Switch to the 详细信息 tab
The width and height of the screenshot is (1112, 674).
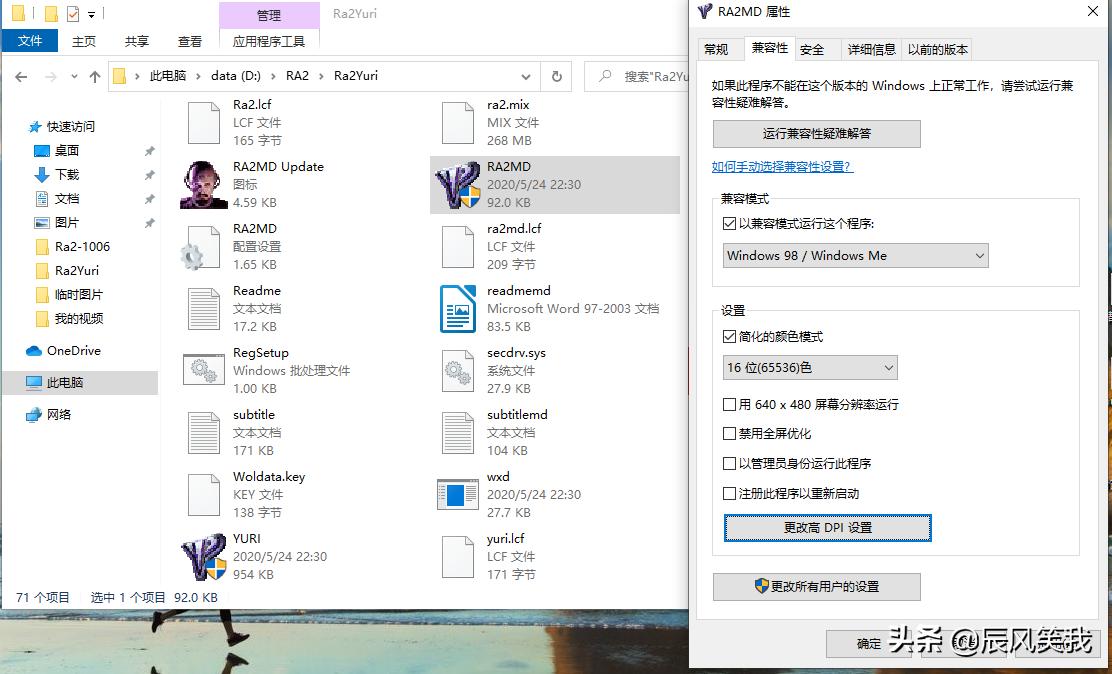click(872, 48)
